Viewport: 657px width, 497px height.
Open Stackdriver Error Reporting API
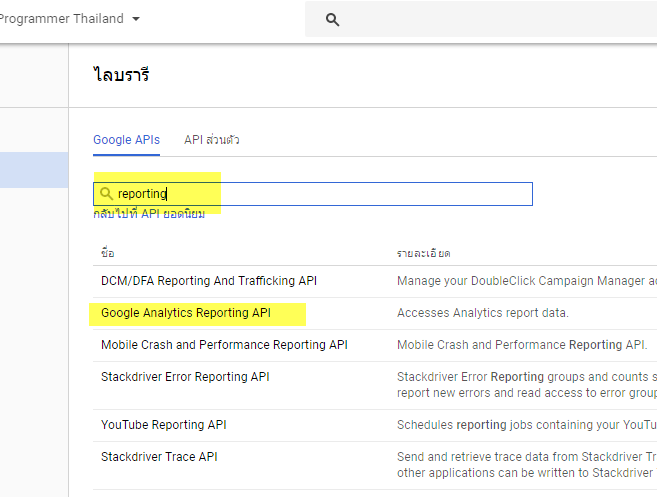185,377
